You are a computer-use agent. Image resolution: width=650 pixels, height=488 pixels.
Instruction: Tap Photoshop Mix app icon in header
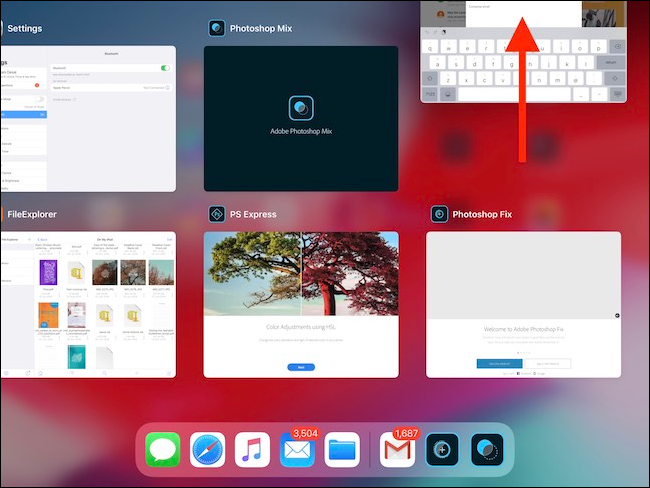[x=217, y=28]
